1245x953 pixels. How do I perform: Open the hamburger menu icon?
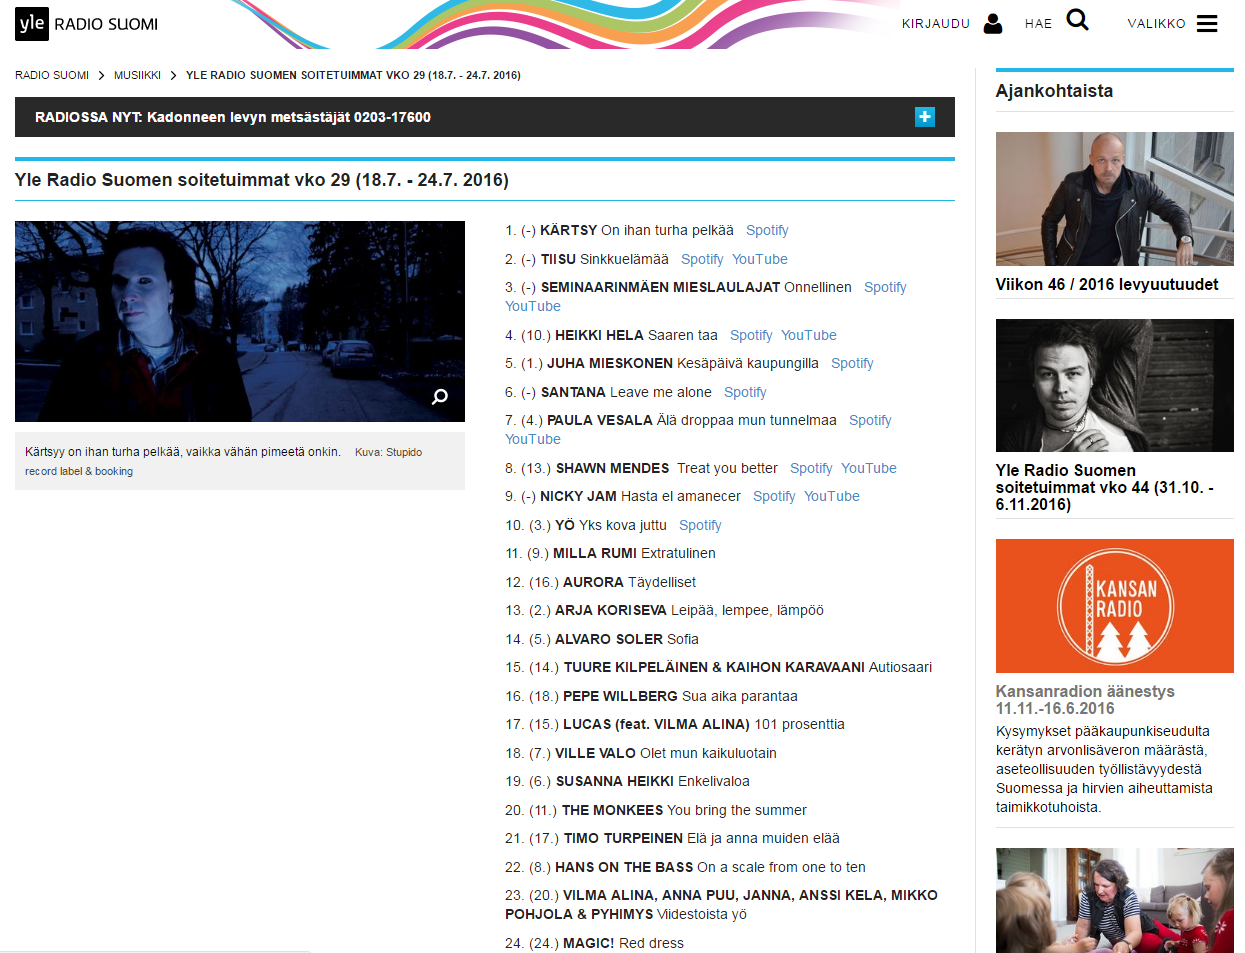[1207, 24]
